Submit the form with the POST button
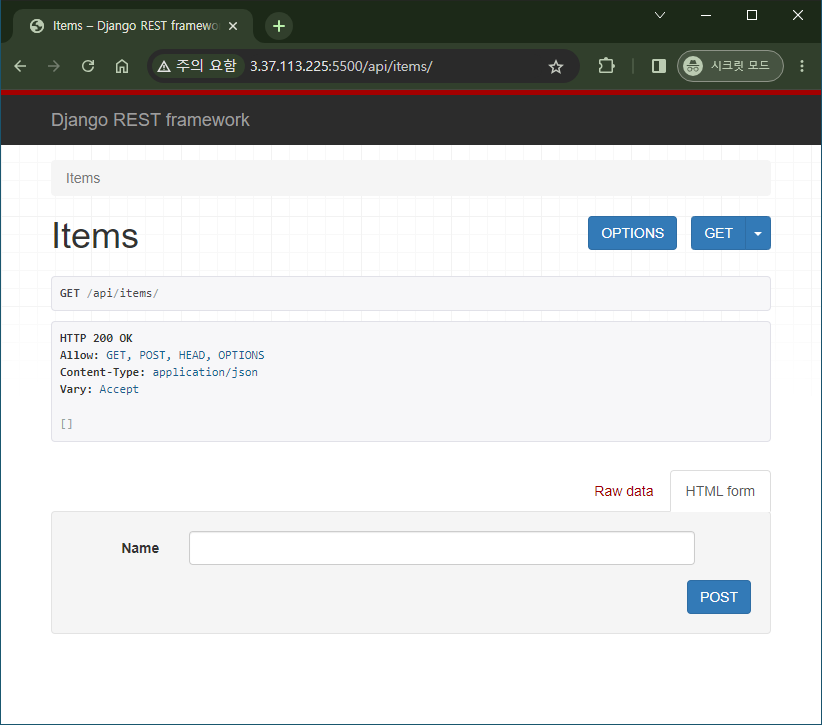 point(719,597)
